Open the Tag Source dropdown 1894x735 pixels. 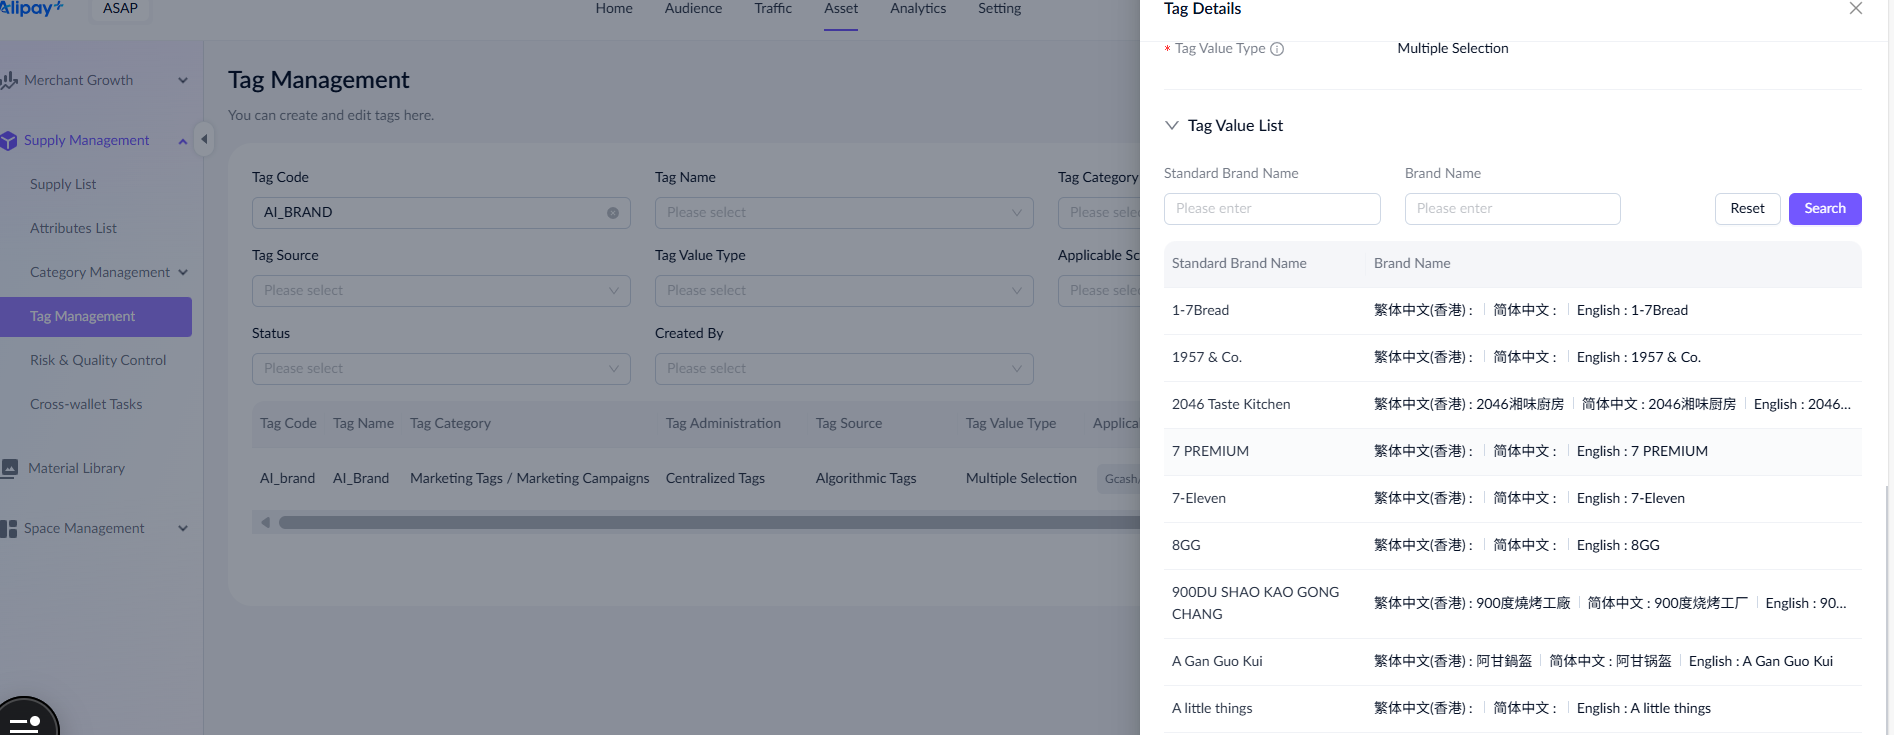coord(441,291)
